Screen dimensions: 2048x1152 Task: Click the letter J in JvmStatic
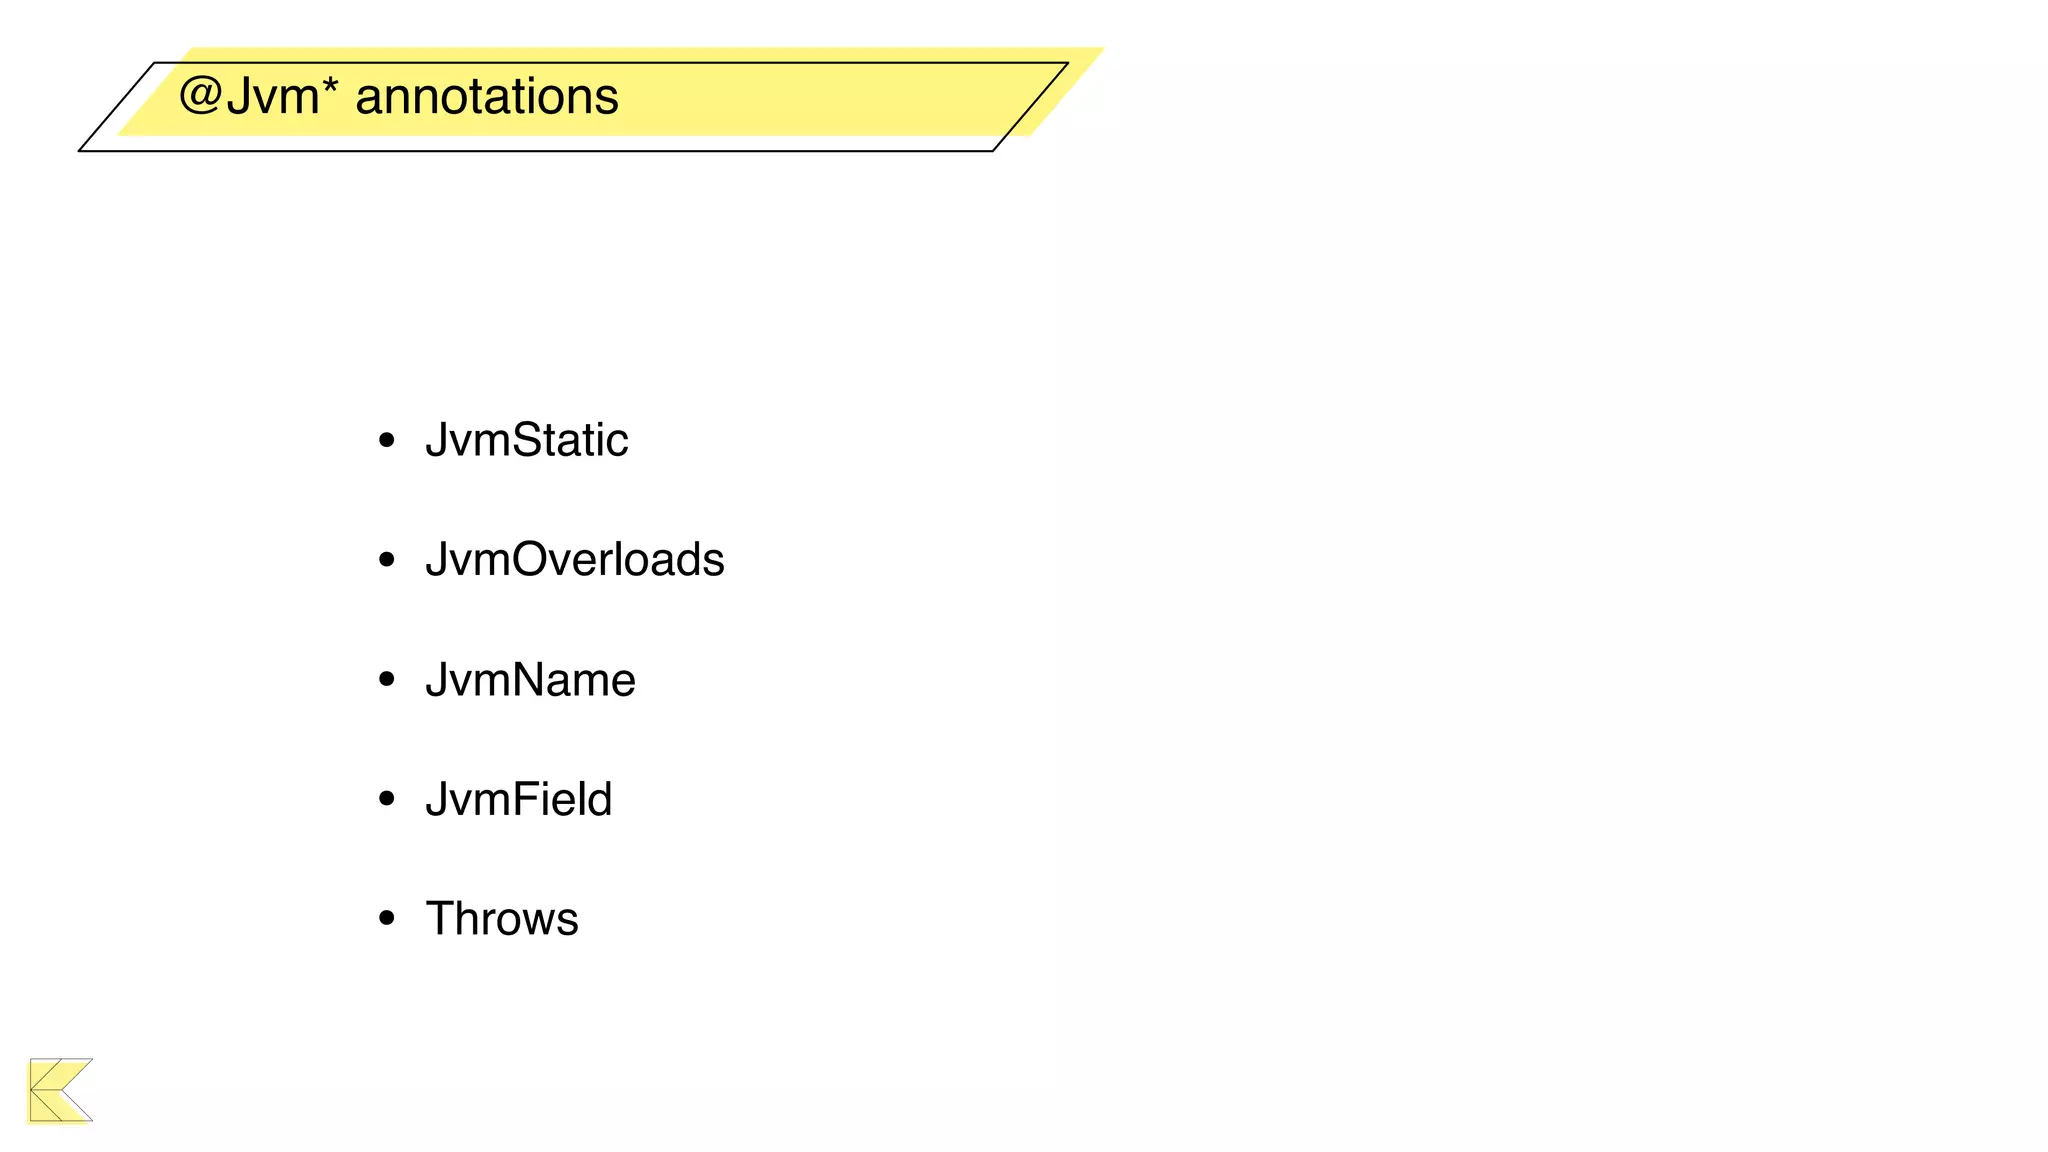pyautogui.click(x=436, y=440)
